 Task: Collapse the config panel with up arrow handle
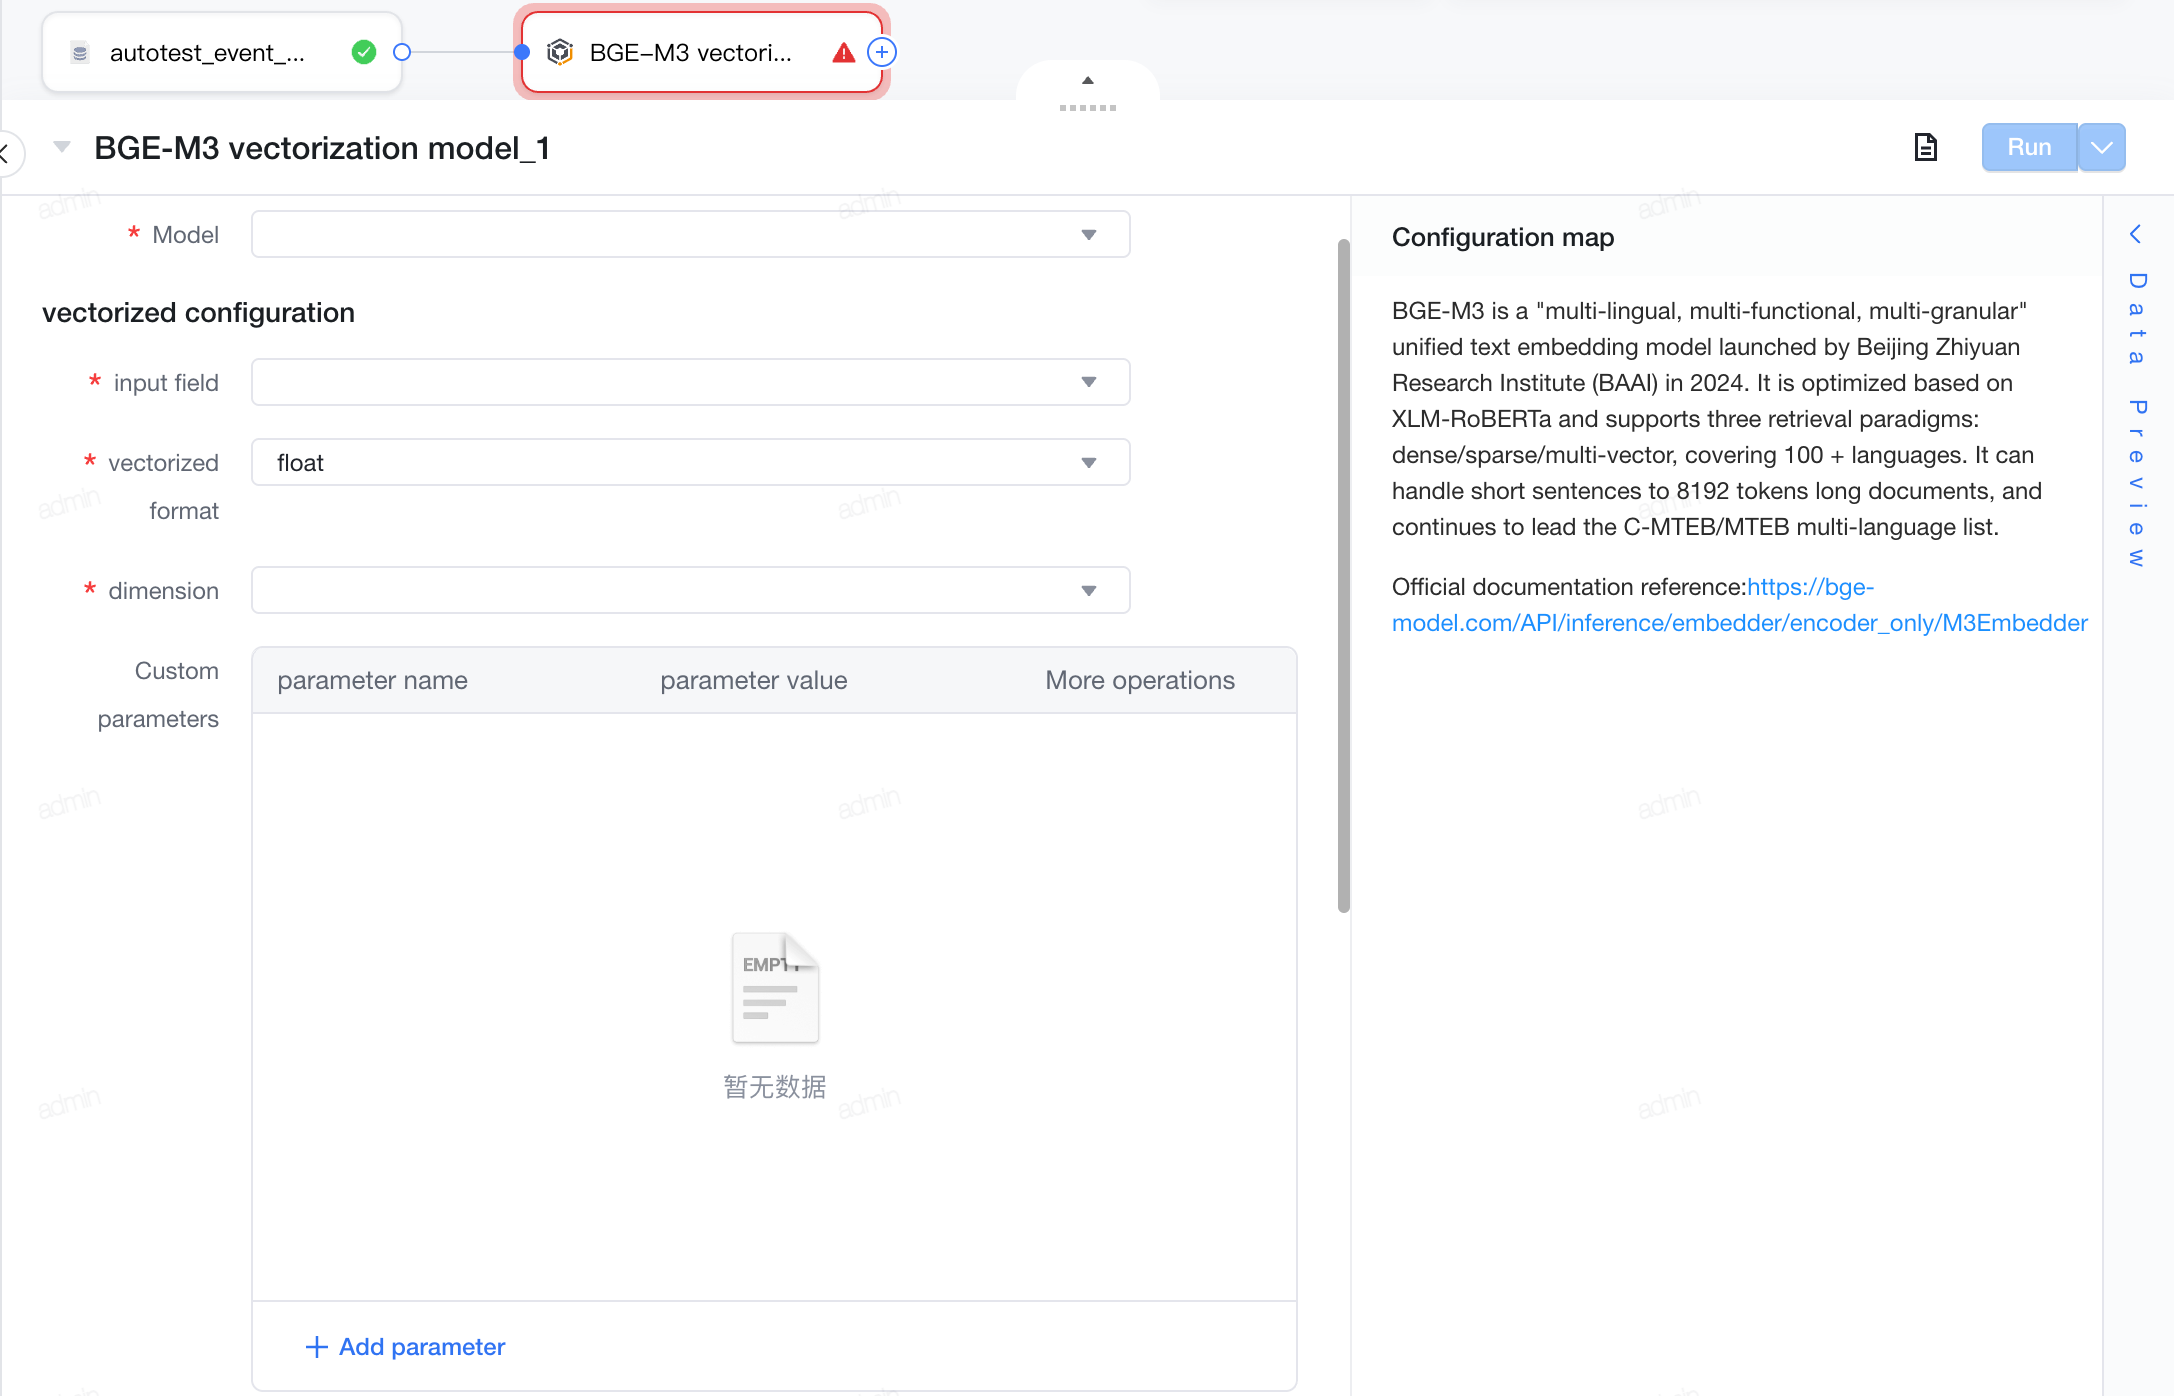tap(1088, 80)
